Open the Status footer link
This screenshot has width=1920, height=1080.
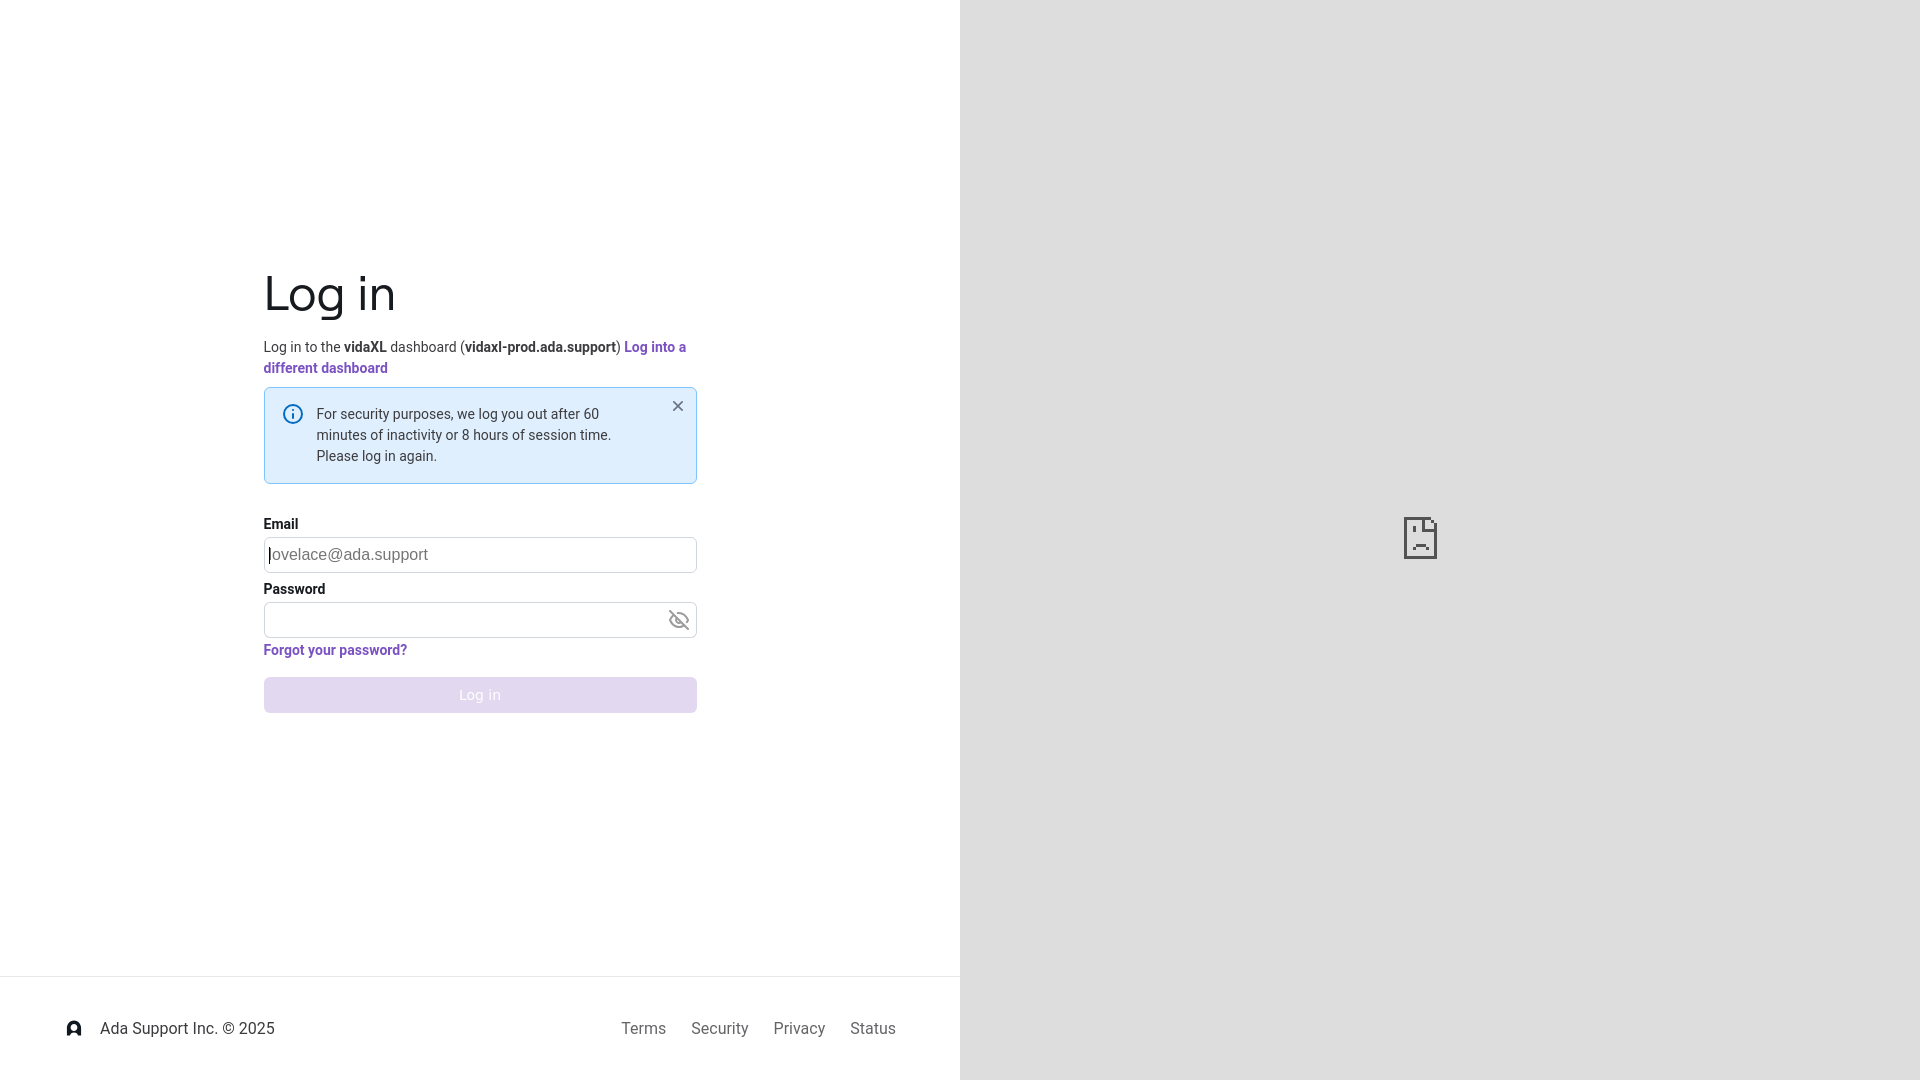click(873, 1029)
